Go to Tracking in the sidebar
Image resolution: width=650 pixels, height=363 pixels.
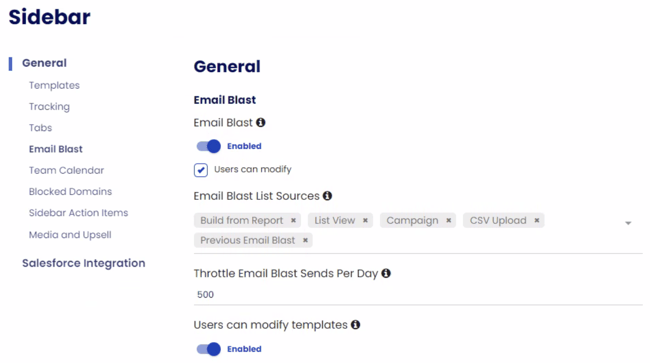pyautogui.click(x=49, y=106)
